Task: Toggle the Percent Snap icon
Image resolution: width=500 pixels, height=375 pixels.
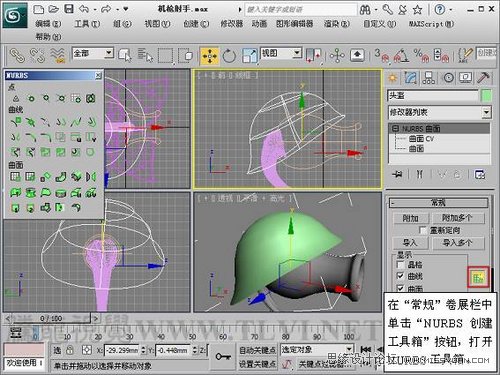Action: [421, 56]
